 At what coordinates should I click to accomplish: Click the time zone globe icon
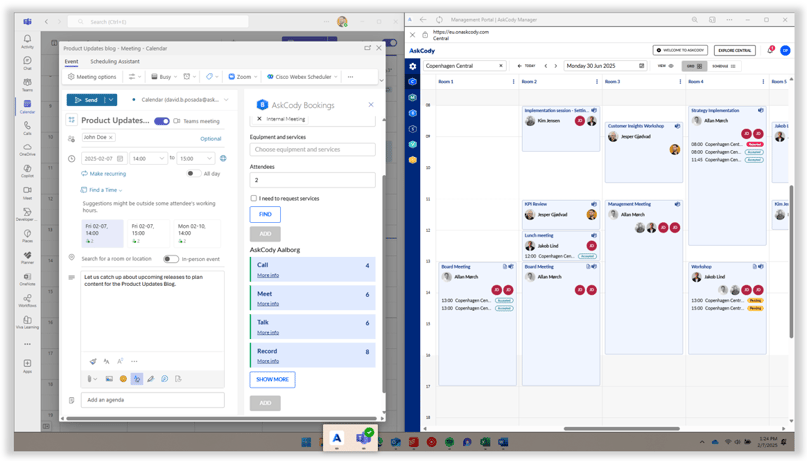point(223,158)
